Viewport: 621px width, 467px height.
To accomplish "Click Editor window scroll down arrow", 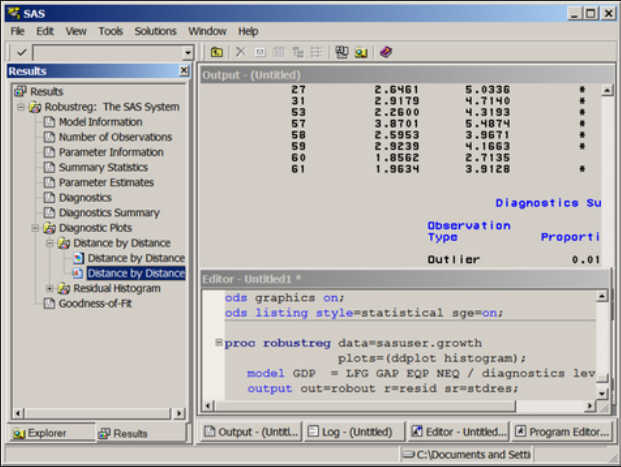I will click(x=602, y=394).
